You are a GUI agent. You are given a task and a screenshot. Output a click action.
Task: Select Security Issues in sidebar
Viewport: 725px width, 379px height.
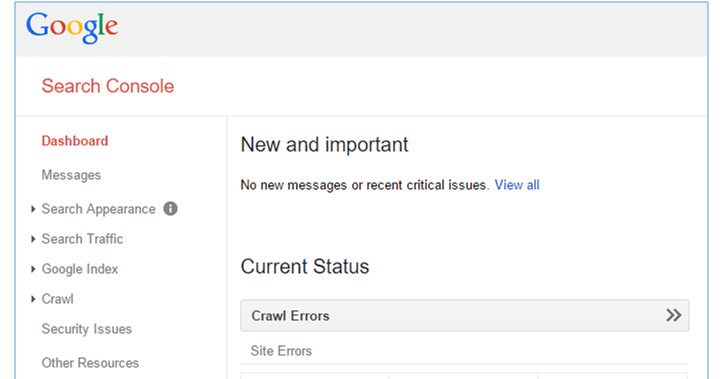[x=87, y=329]
